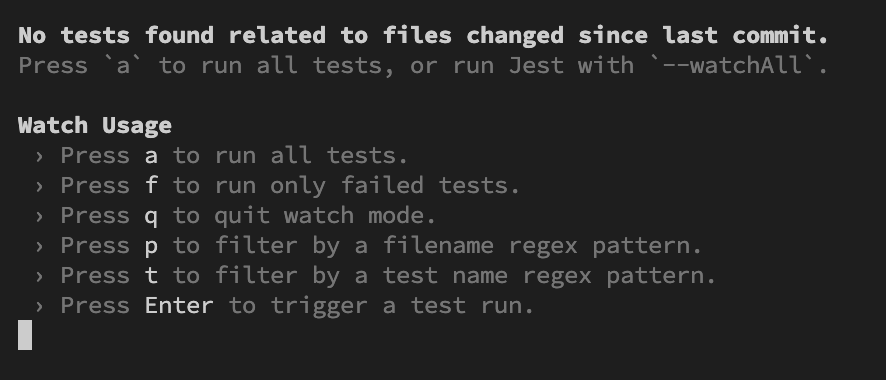Click the bold 'q' key hint
Viewport: 886px width, 380px height.
click(151, 217)
